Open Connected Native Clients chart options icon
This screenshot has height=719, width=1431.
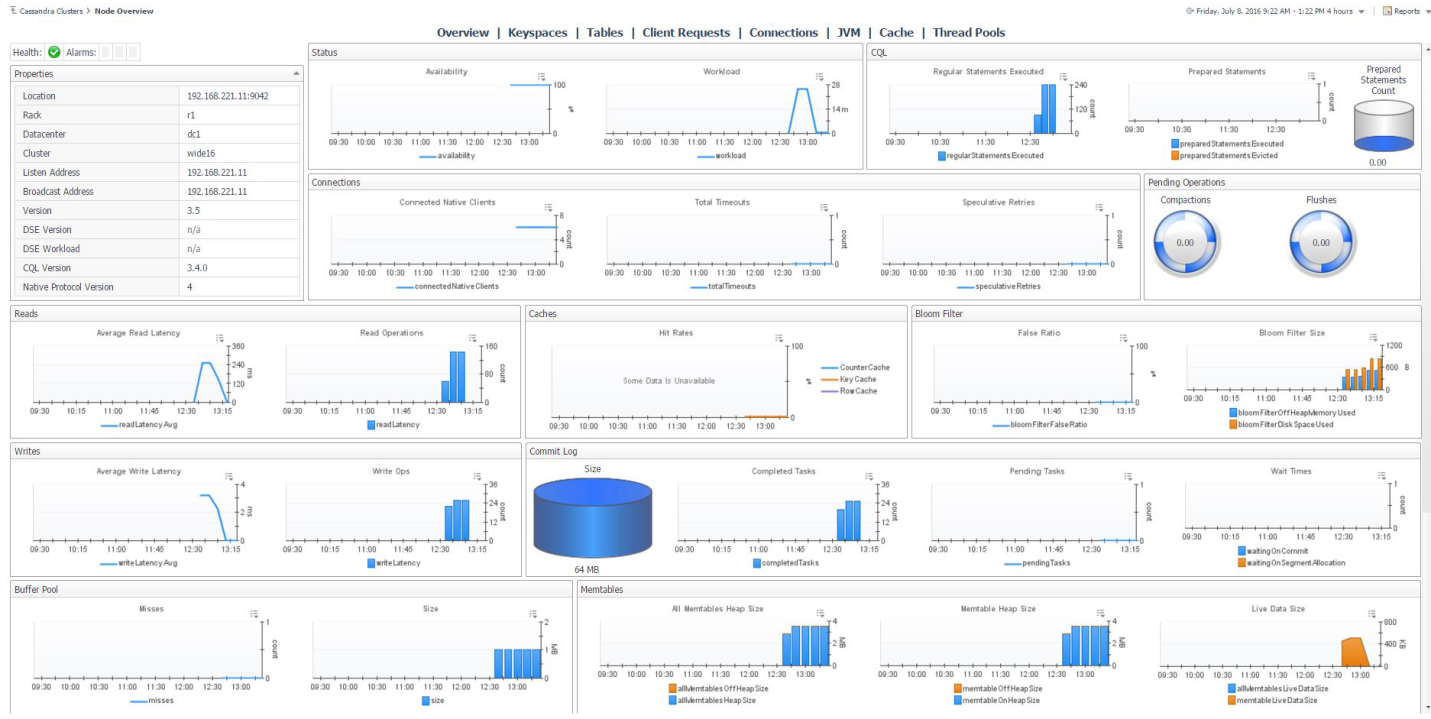pos(547,207)
